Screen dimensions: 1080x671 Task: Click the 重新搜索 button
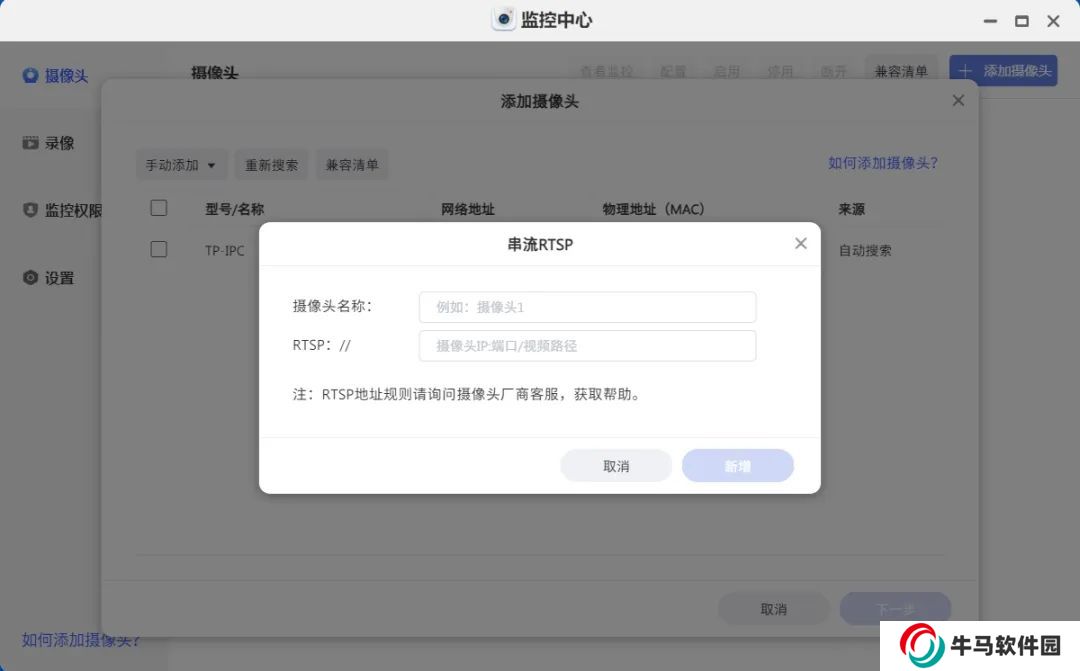click(x=272, y=165)
